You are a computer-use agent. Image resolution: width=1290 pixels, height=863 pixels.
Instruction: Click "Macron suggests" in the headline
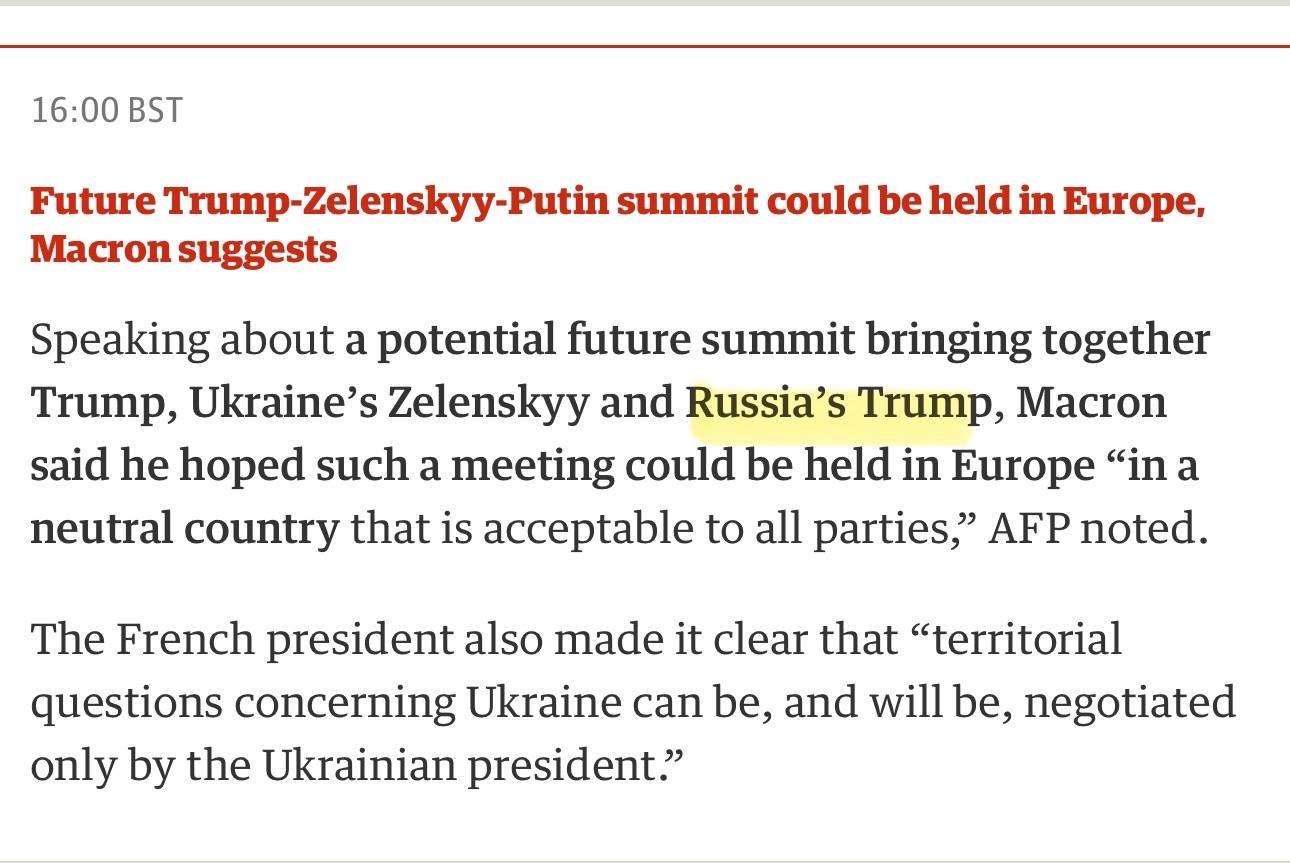pos(183,249)
